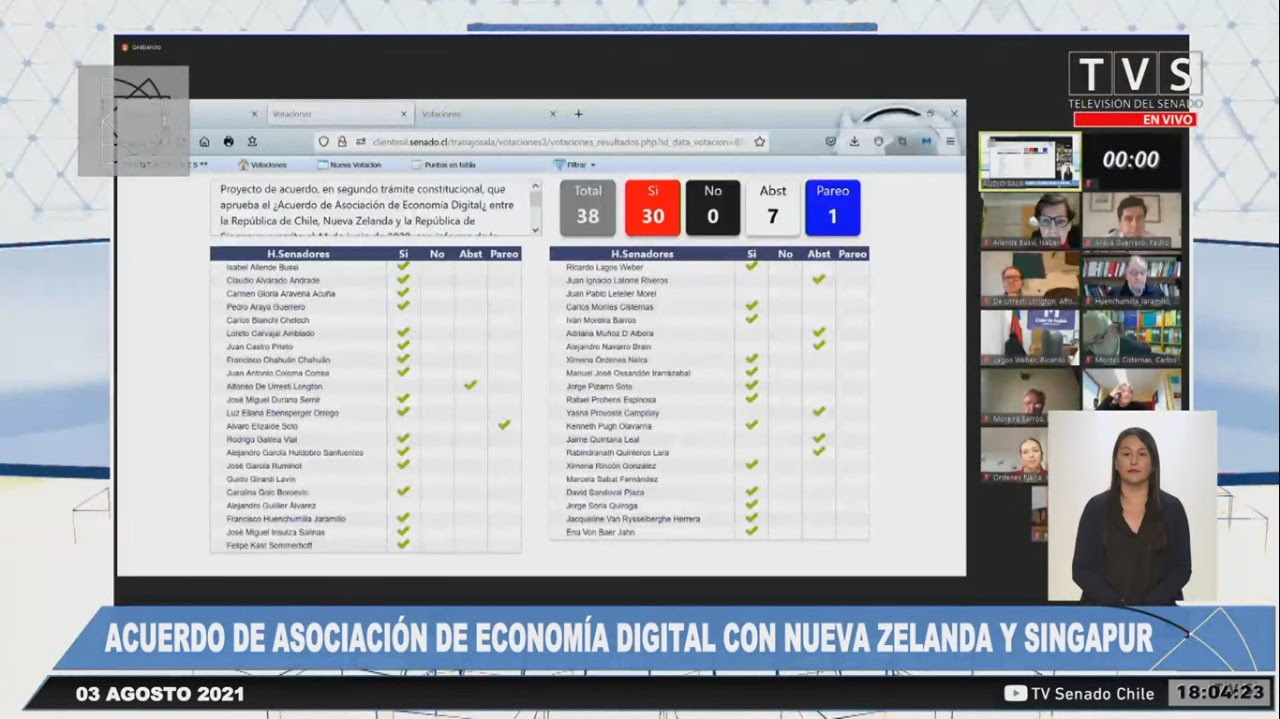Click the blue M account icon

926,142
